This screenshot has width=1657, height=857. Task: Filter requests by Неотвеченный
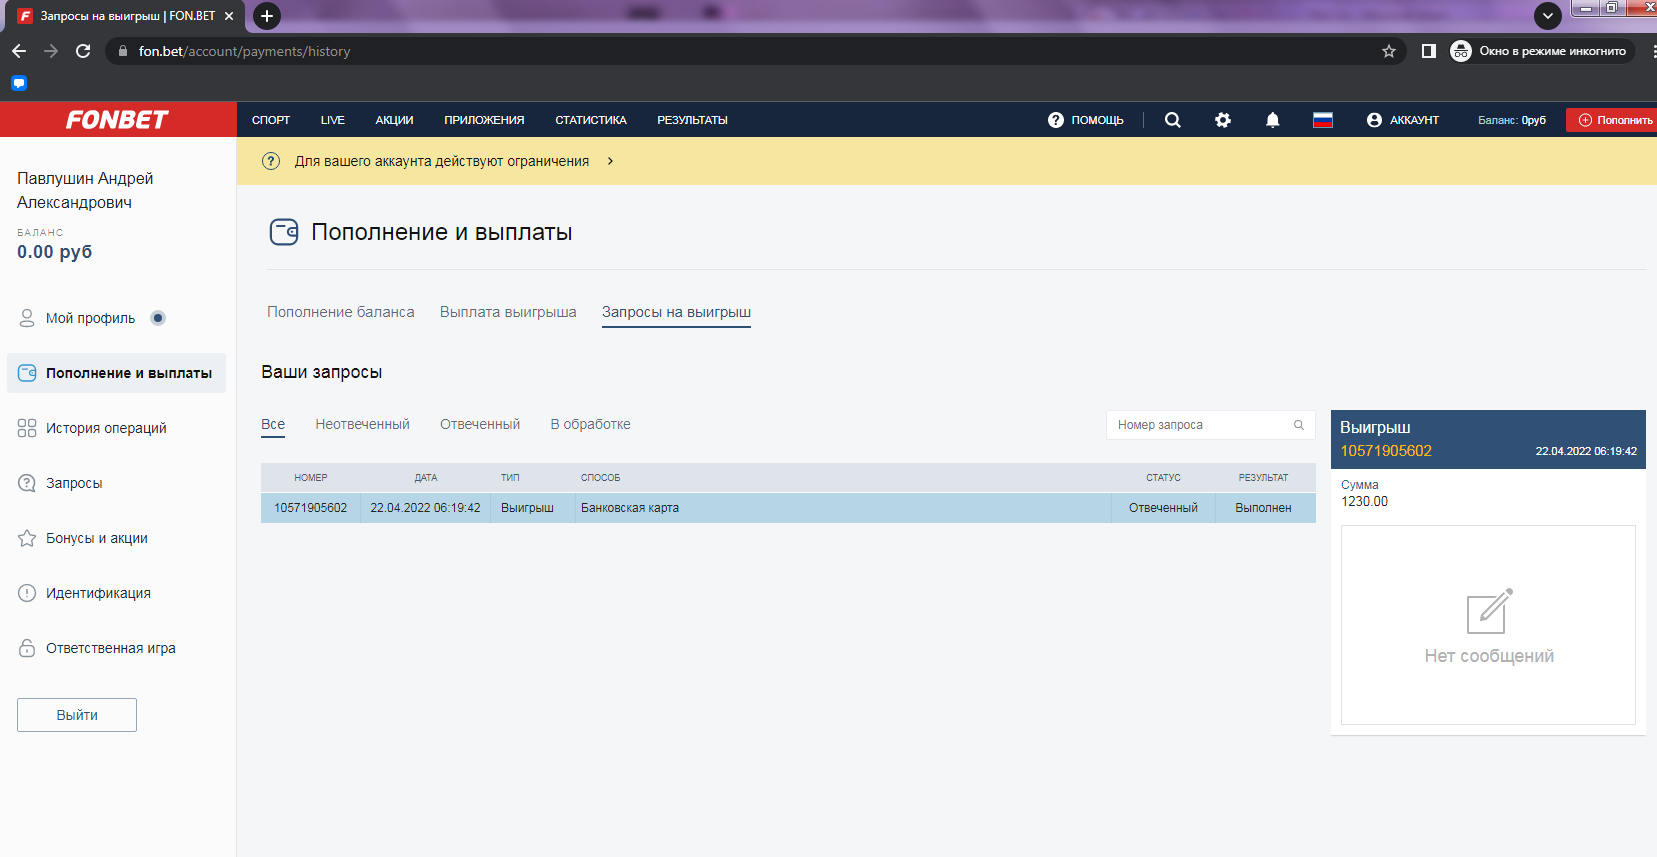tap(362, 424)
